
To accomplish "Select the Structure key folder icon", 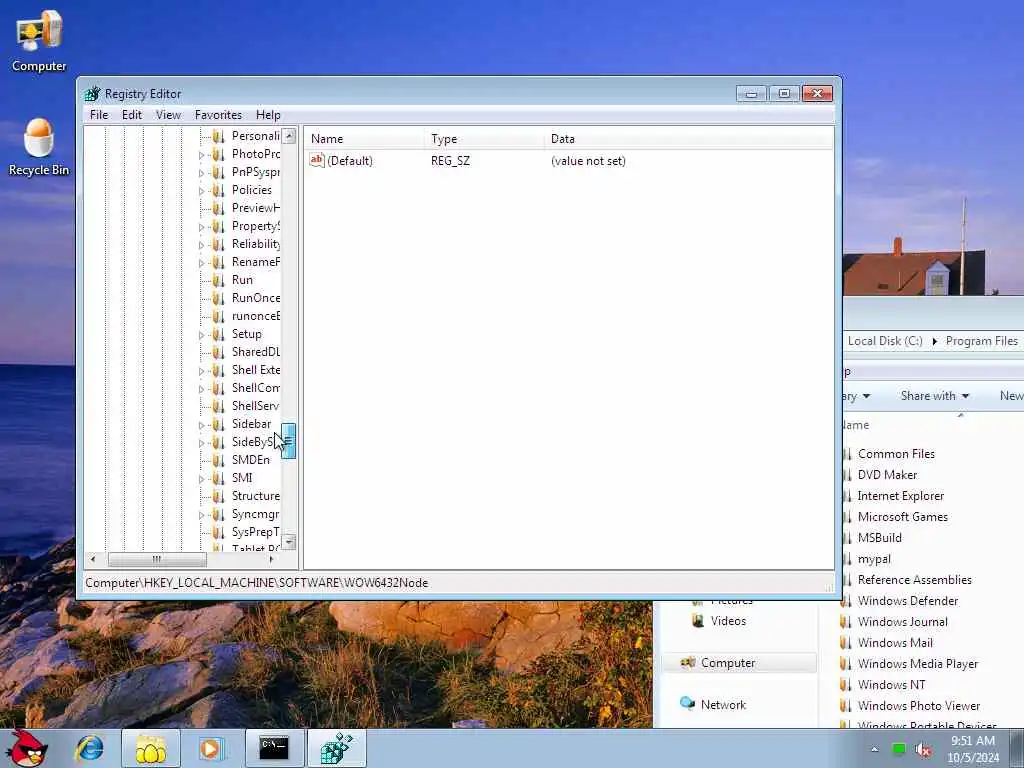I will click(x=218, y=496).
